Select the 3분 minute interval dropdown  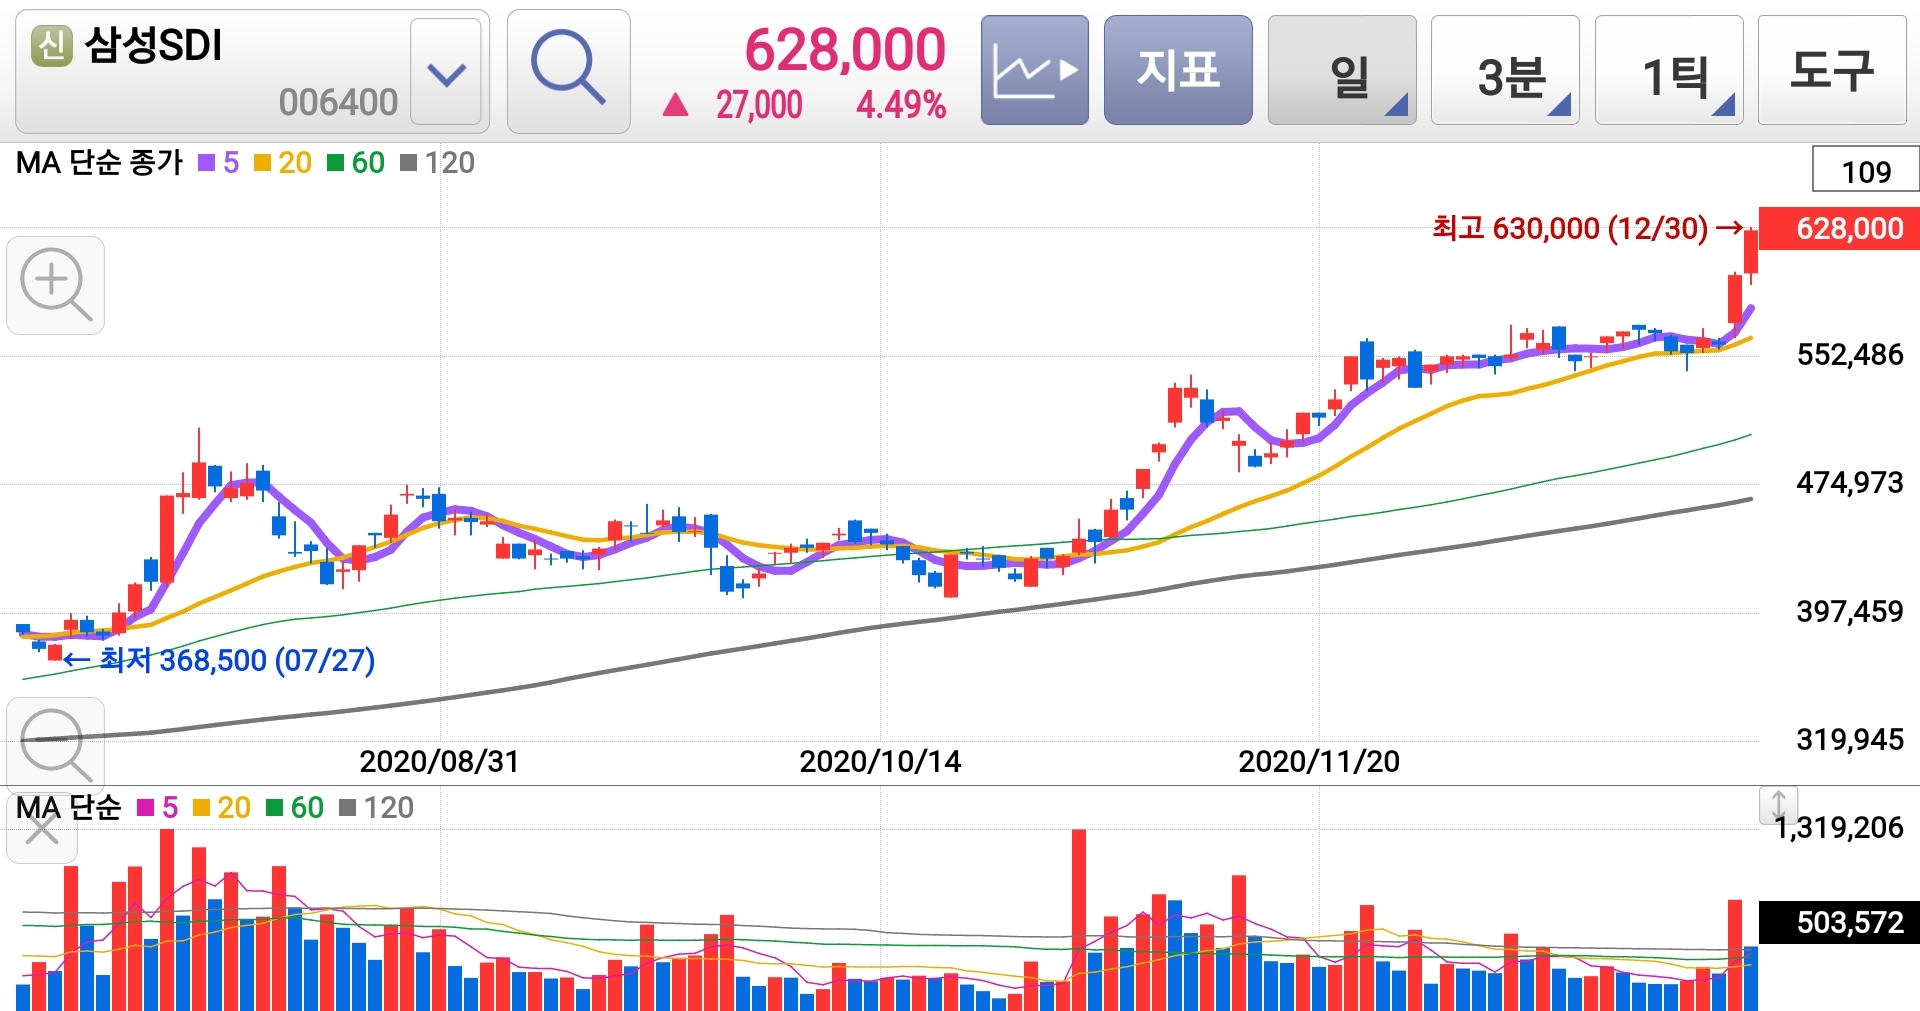[1505, 71]
